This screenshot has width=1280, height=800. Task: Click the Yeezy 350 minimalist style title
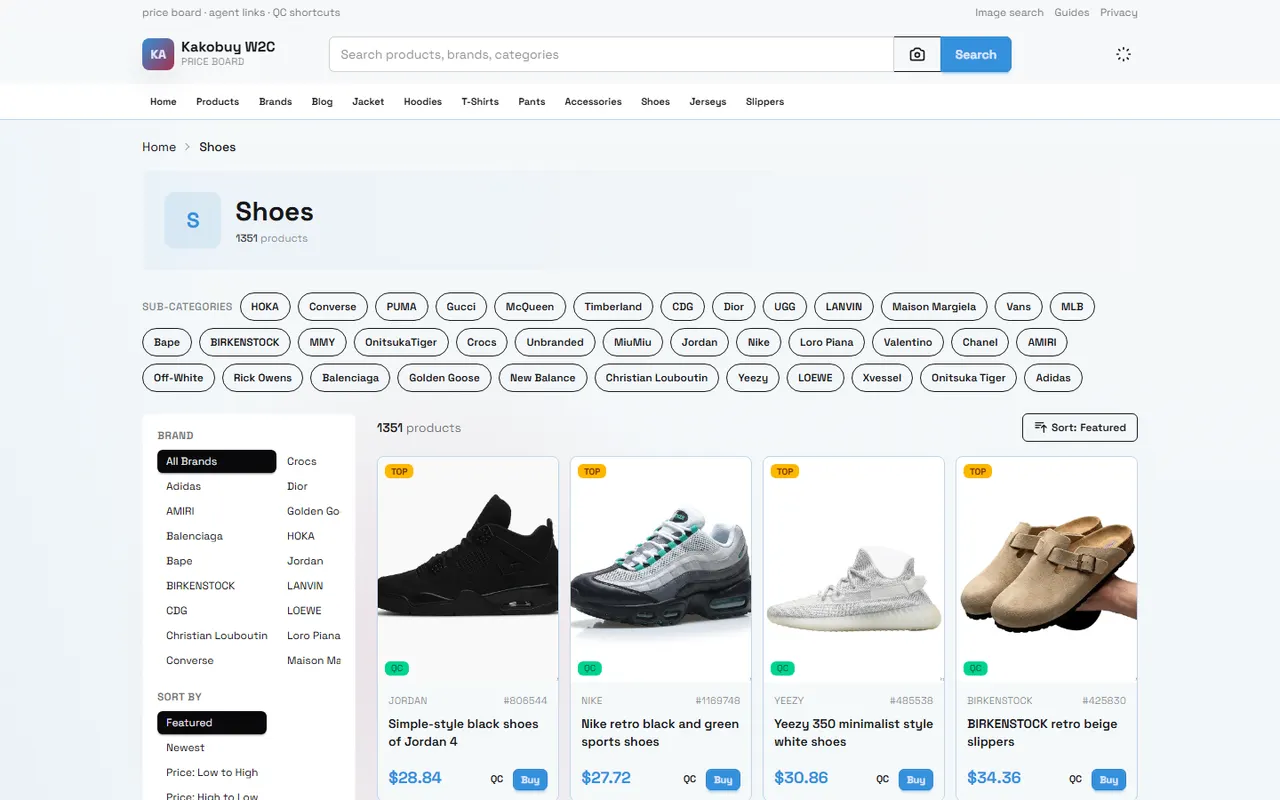[853, 733]
